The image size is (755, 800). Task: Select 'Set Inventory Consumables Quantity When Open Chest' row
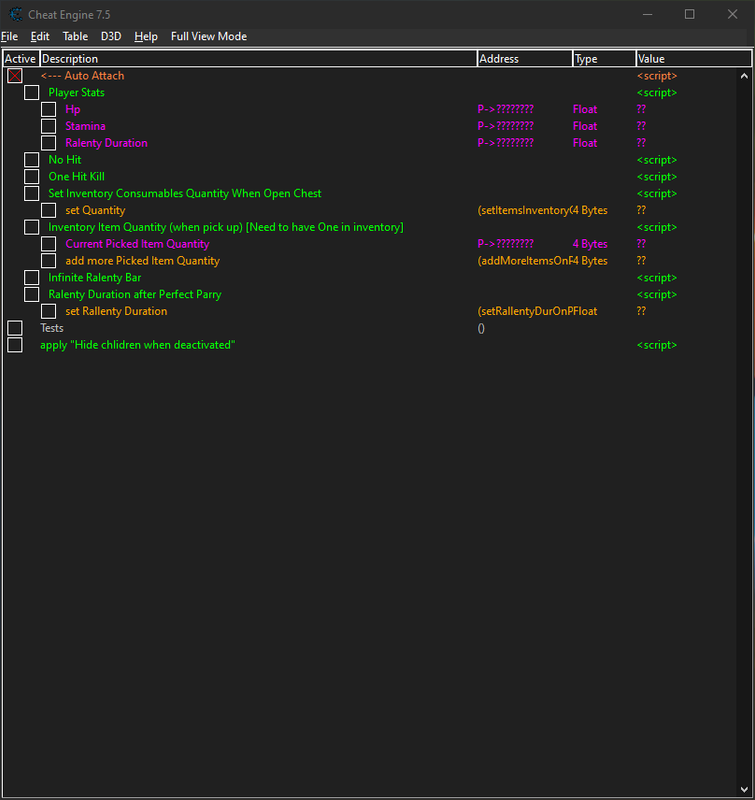pyautogui.click(x=185, y=193)
